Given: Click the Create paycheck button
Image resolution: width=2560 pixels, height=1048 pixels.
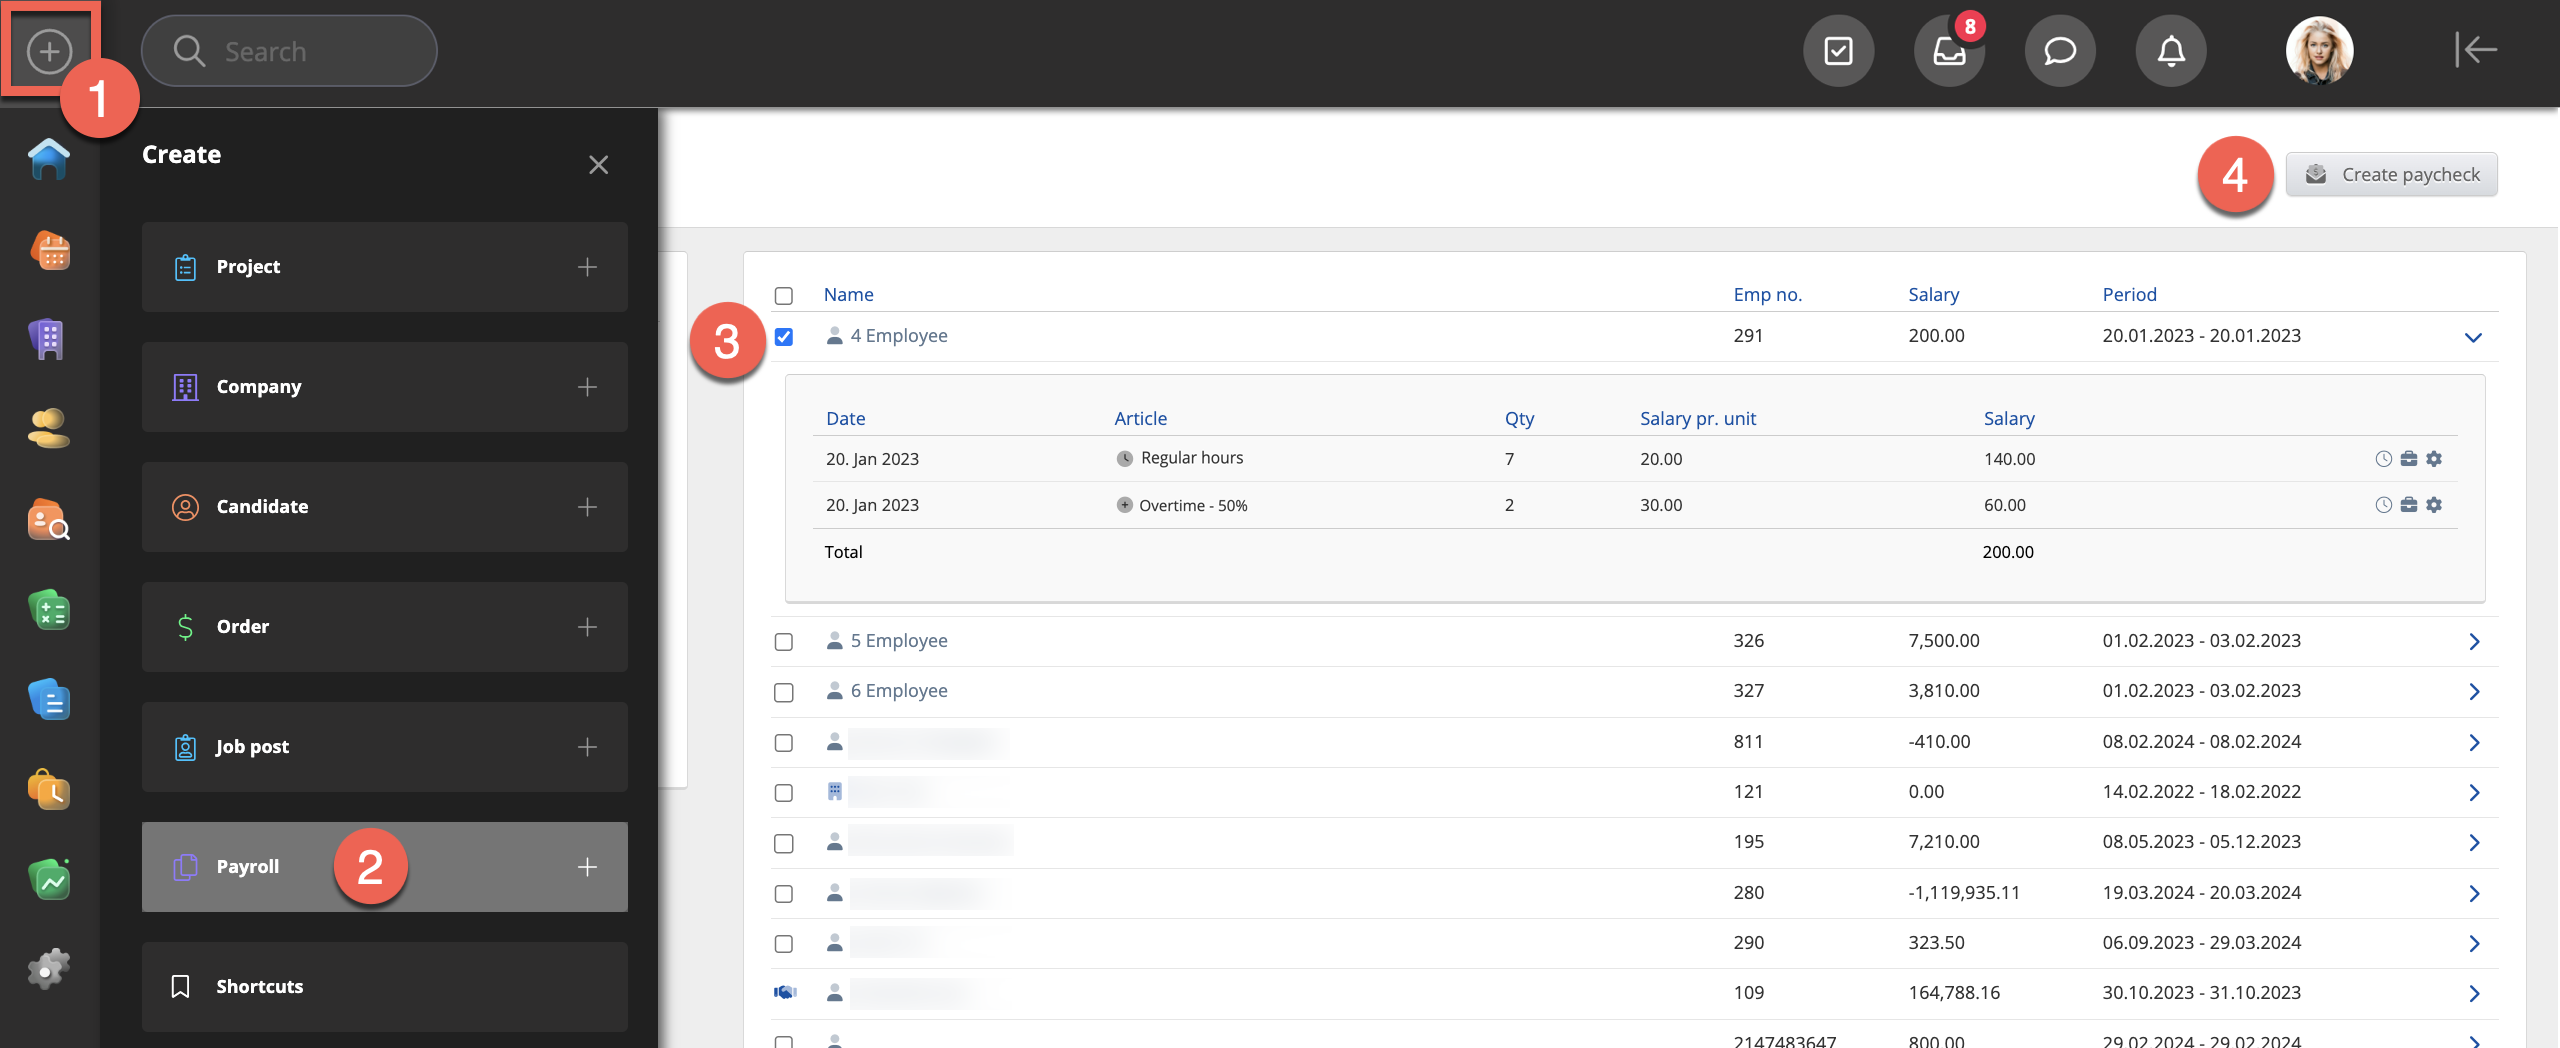Looking at the screenshot, I should (x=2391, y=175).
